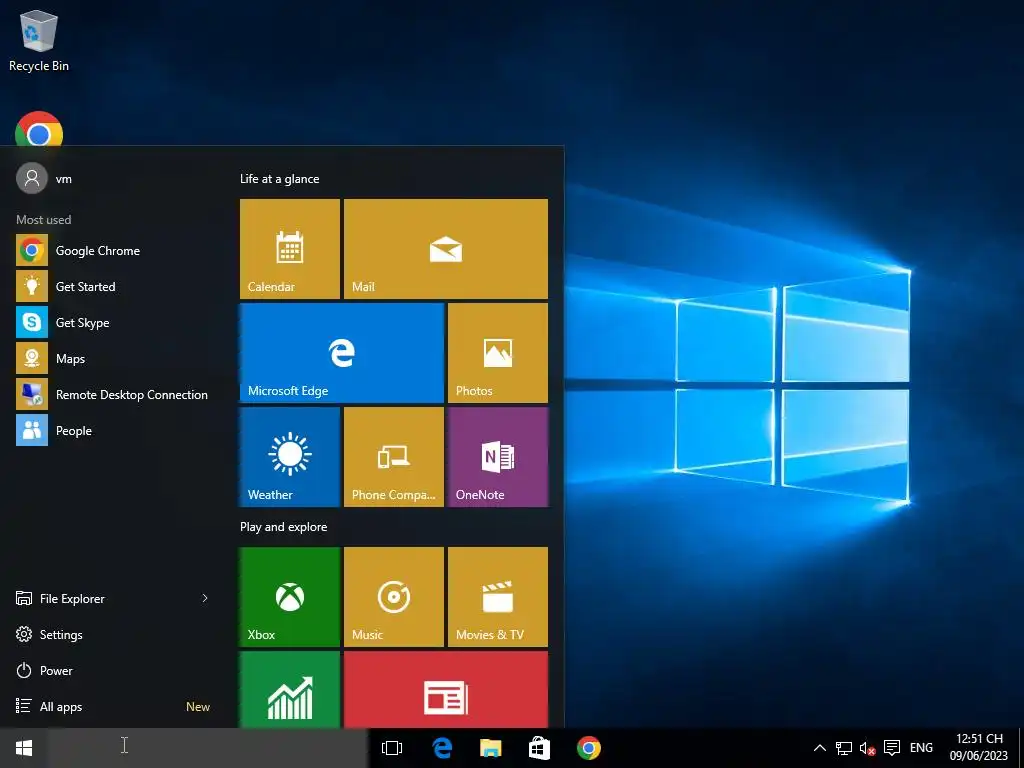Click the New label beside All apps
The width and height of the screenshot is (1024, 768).
click(198, 707)
